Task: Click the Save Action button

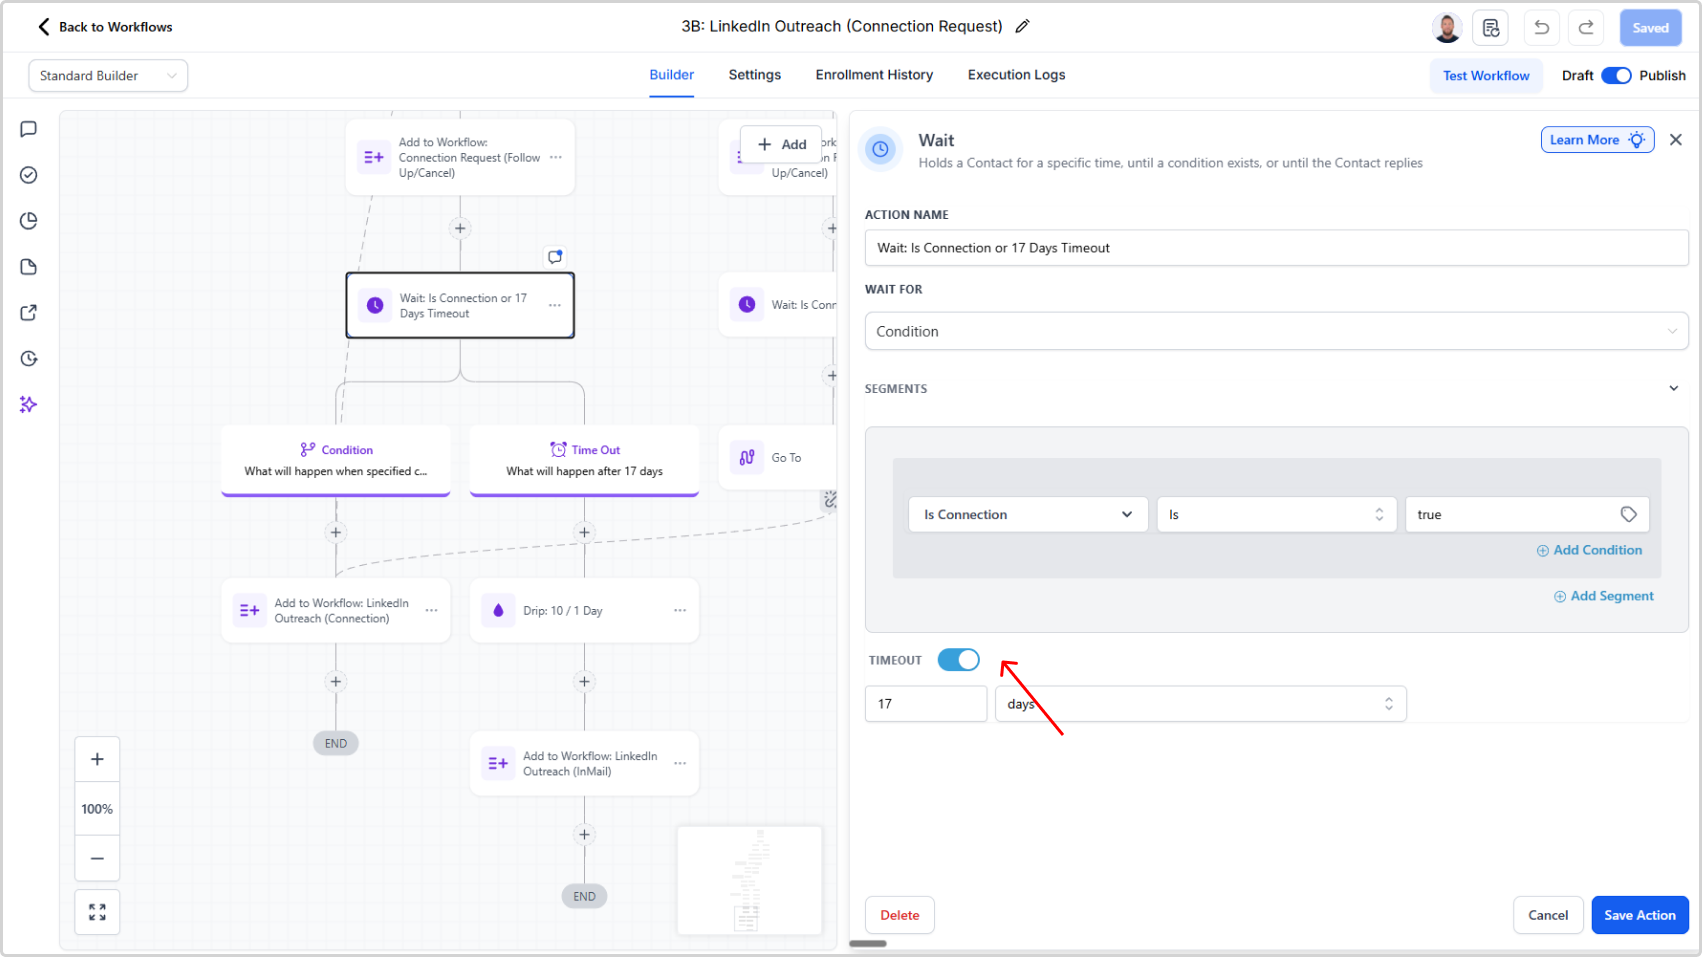Action: (x=1639, y=915)
